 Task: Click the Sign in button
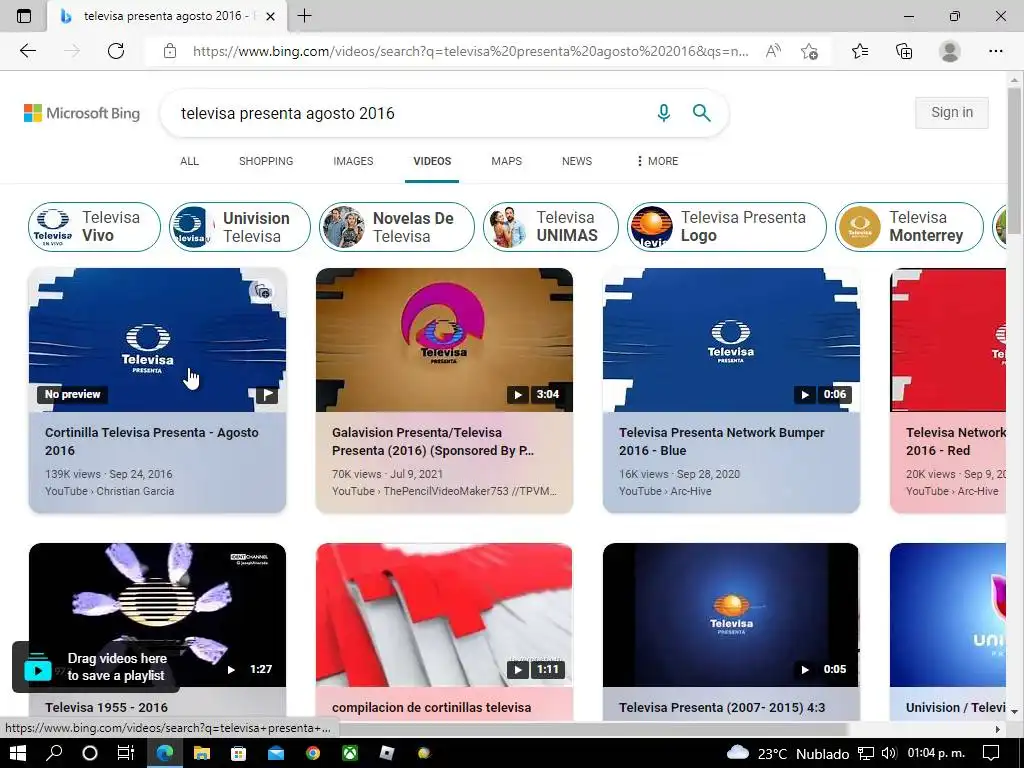[x=952, y=112]
